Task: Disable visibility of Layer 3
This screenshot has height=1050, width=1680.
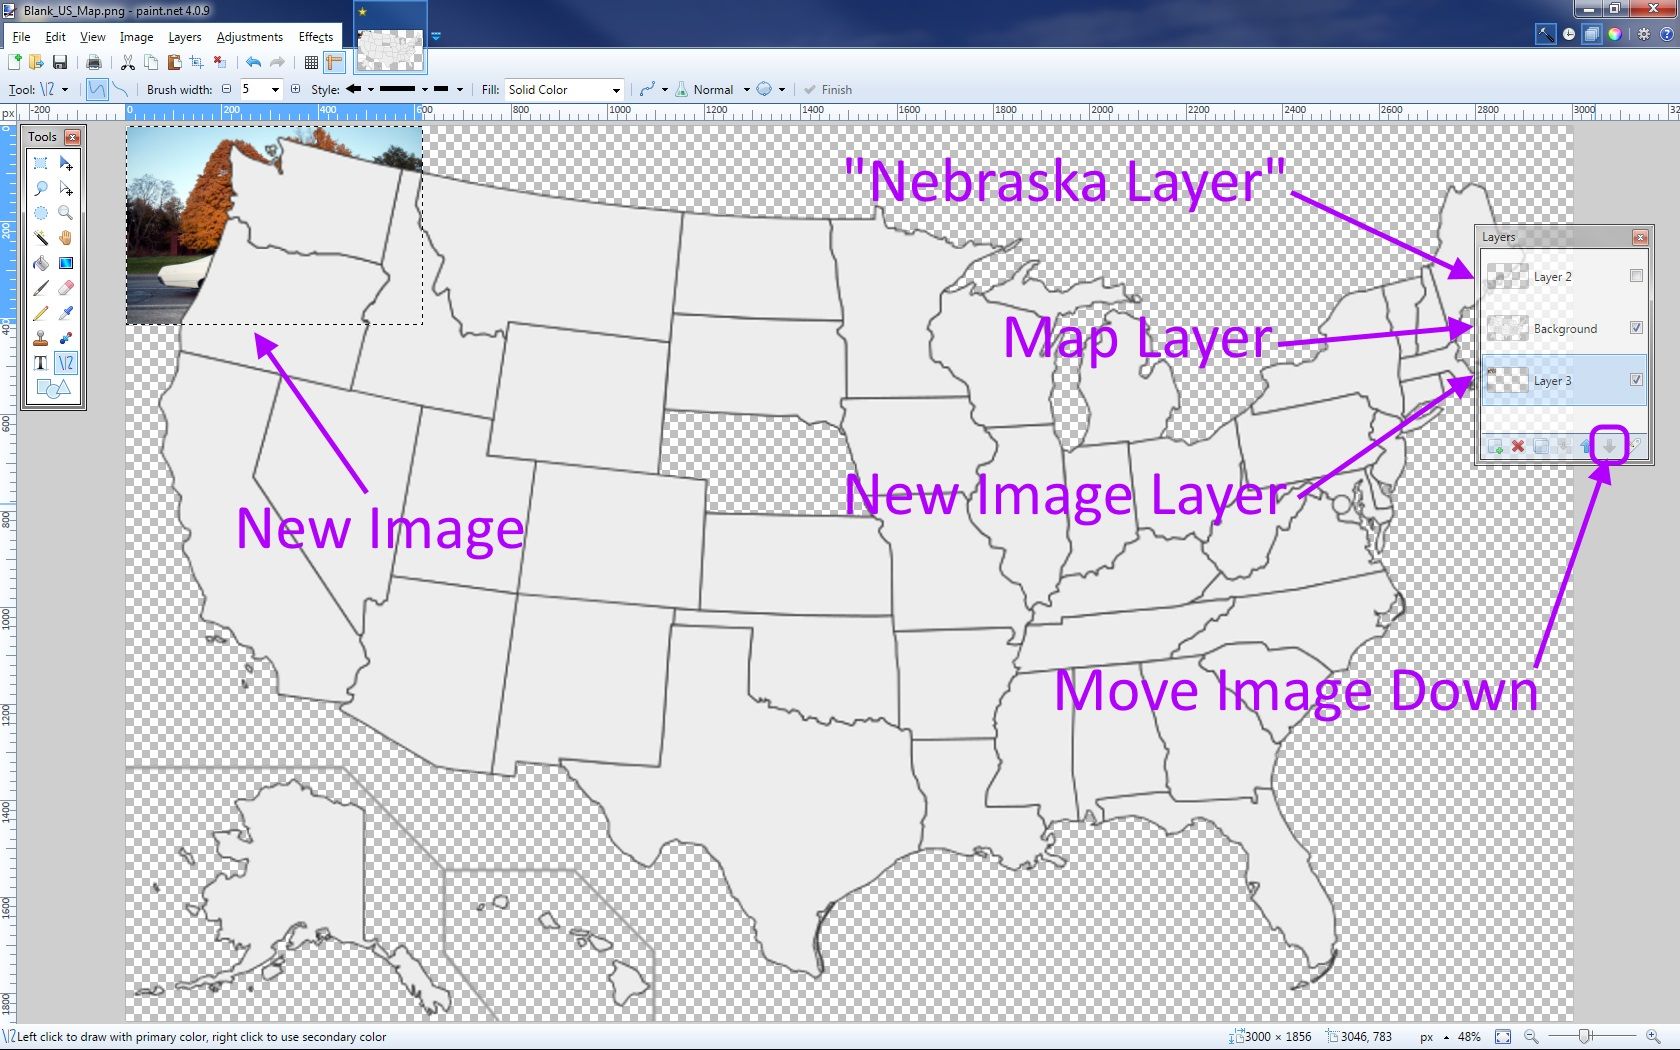Action: pos(1637,380)
